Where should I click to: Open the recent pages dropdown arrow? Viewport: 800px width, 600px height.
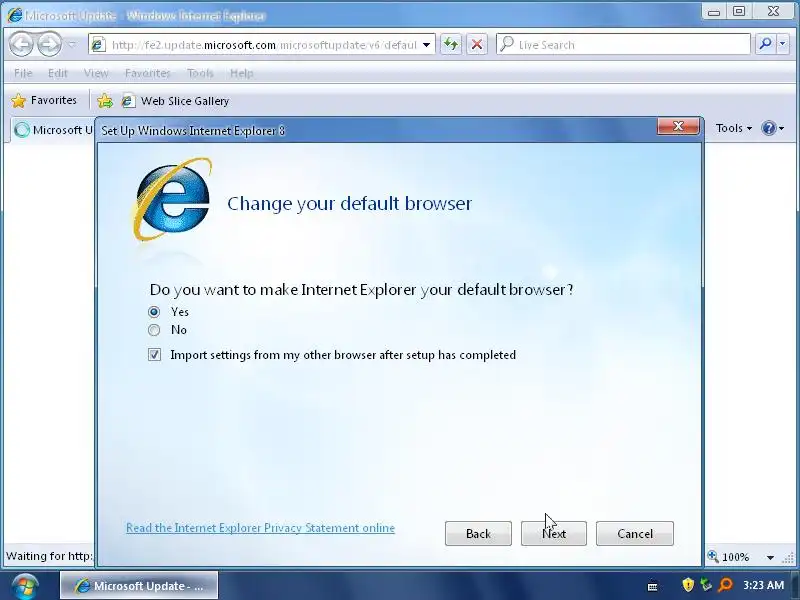(72, 45)
